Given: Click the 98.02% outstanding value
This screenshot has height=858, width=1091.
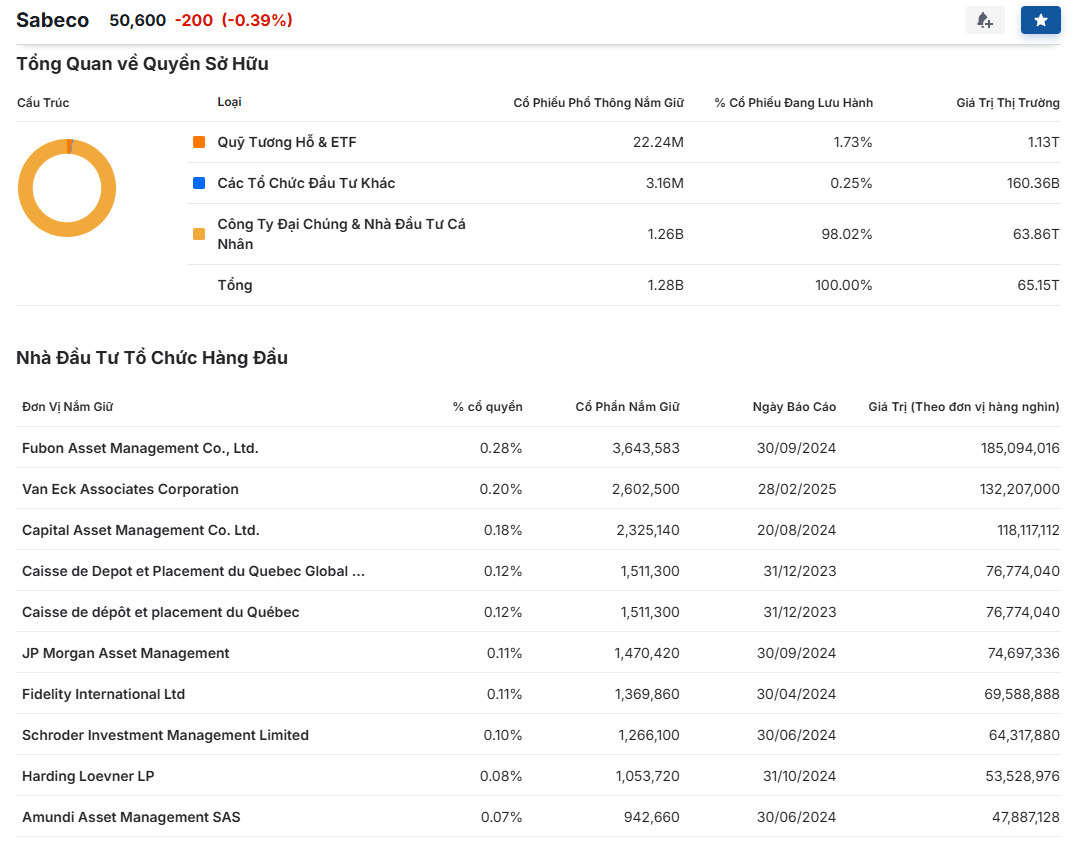Looking at the screenshot, I should coord(847,234).
